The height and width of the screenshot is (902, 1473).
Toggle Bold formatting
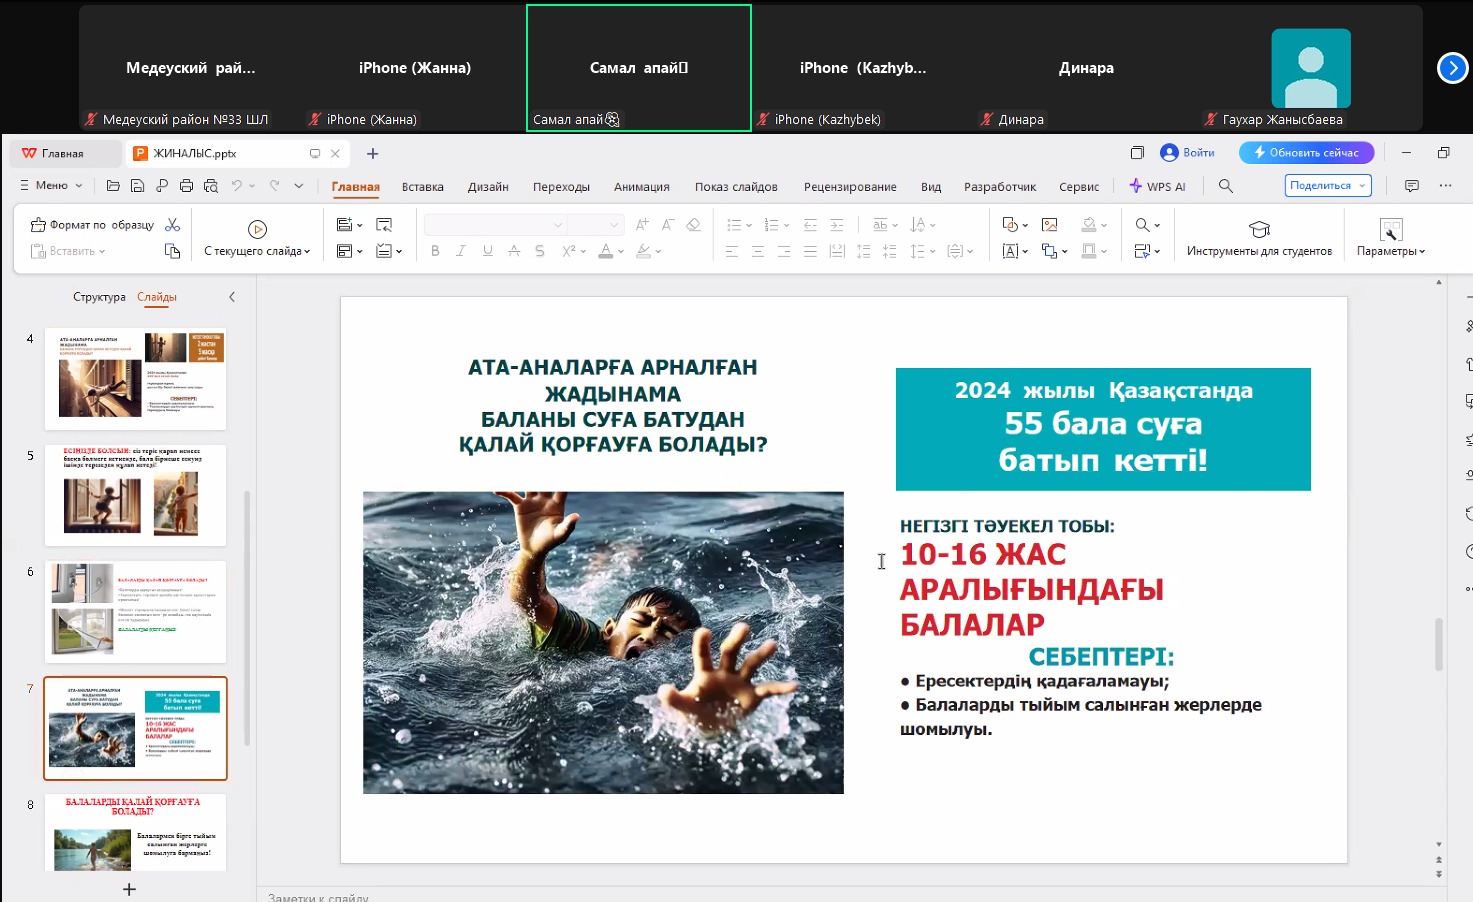point(435,251)
